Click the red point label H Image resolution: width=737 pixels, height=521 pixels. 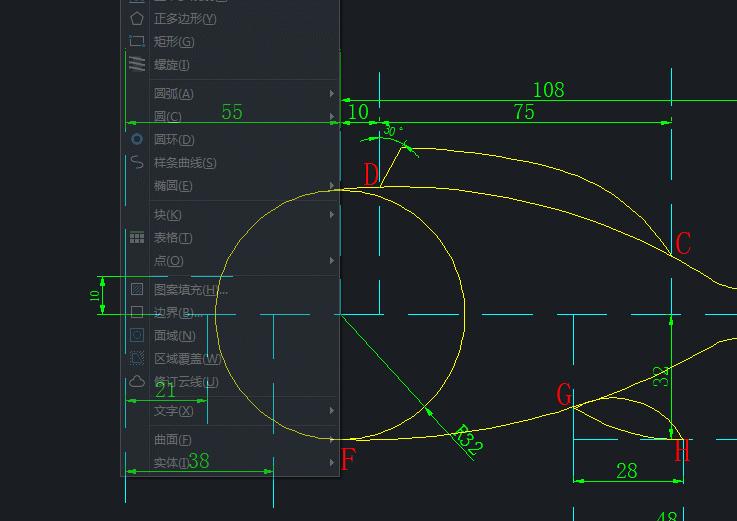(682, 450)
